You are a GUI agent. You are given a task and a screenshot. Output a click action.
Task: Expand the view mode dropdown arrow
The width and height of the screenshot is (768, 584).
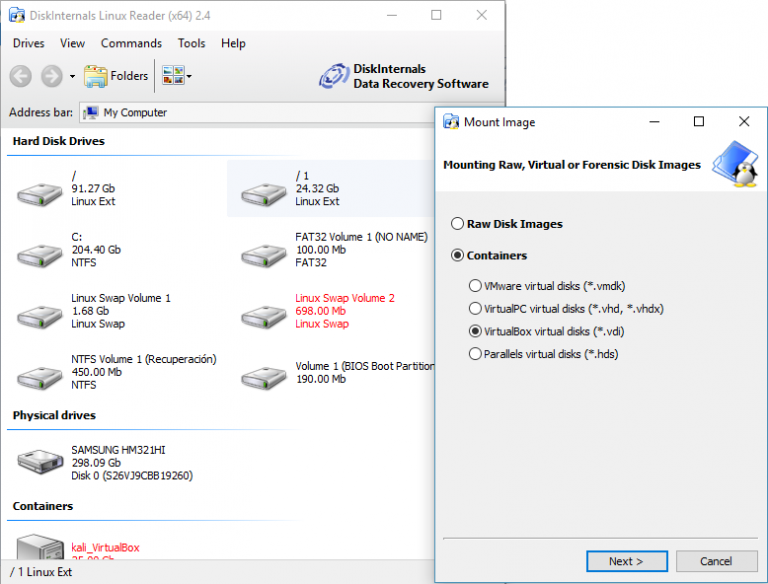[189, 76]
